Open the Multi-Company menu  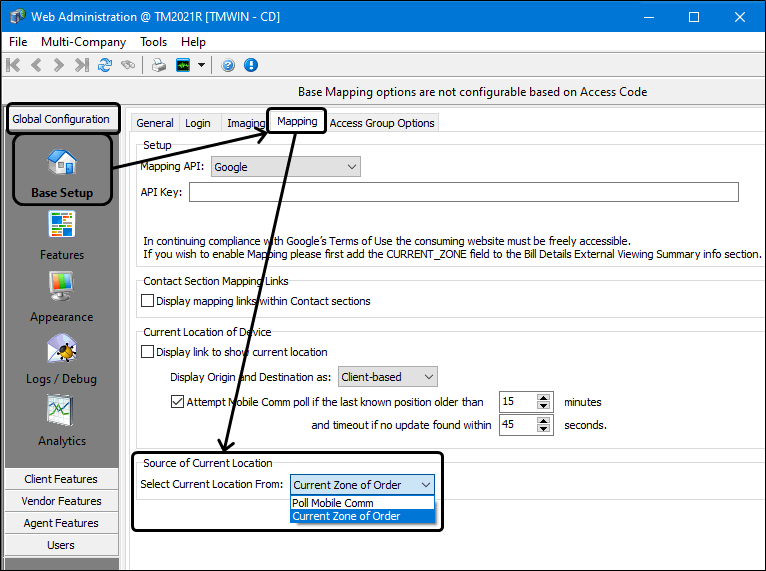[83, 42]
